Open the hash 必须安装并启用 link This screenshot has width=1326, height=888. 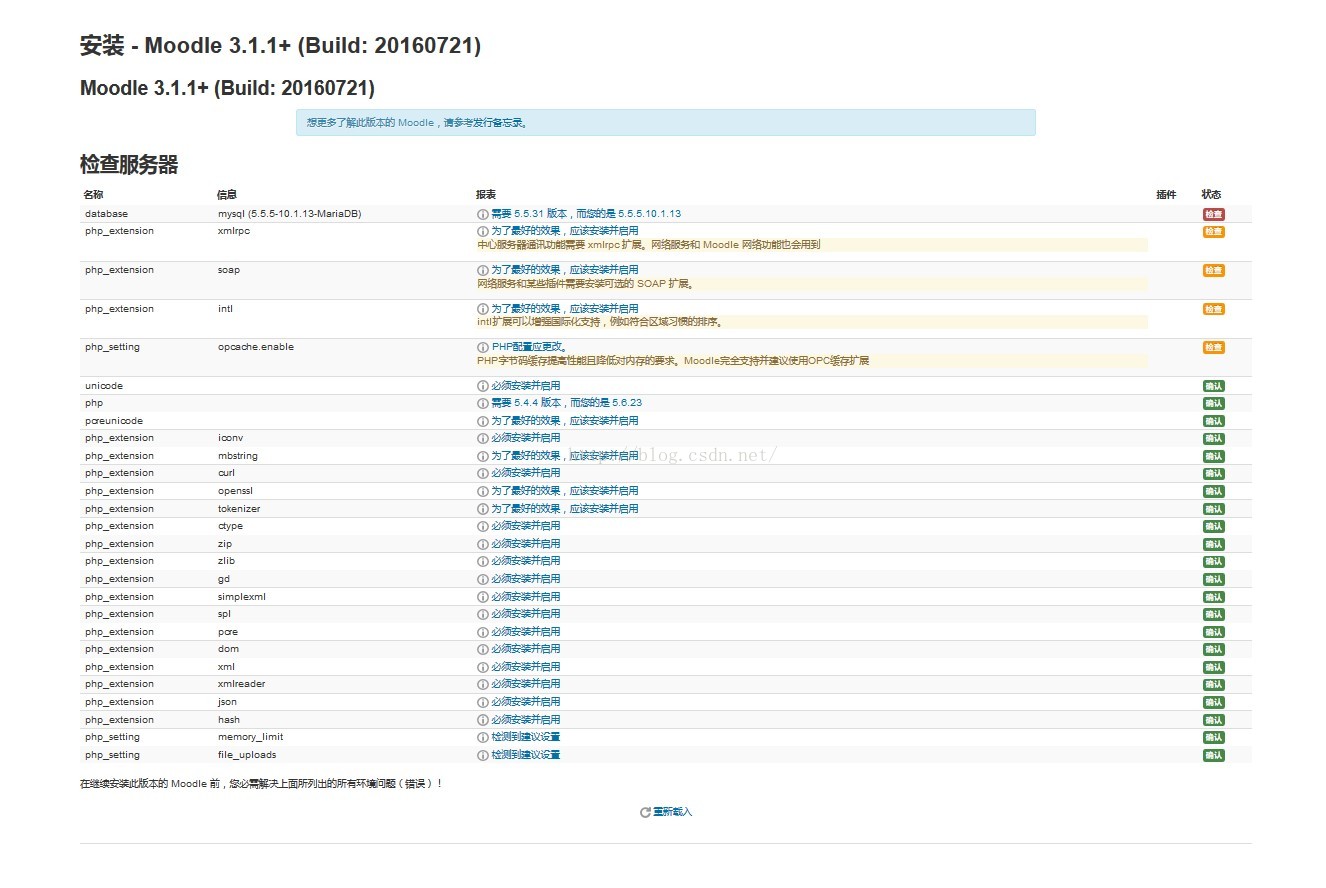pos(526,720)
